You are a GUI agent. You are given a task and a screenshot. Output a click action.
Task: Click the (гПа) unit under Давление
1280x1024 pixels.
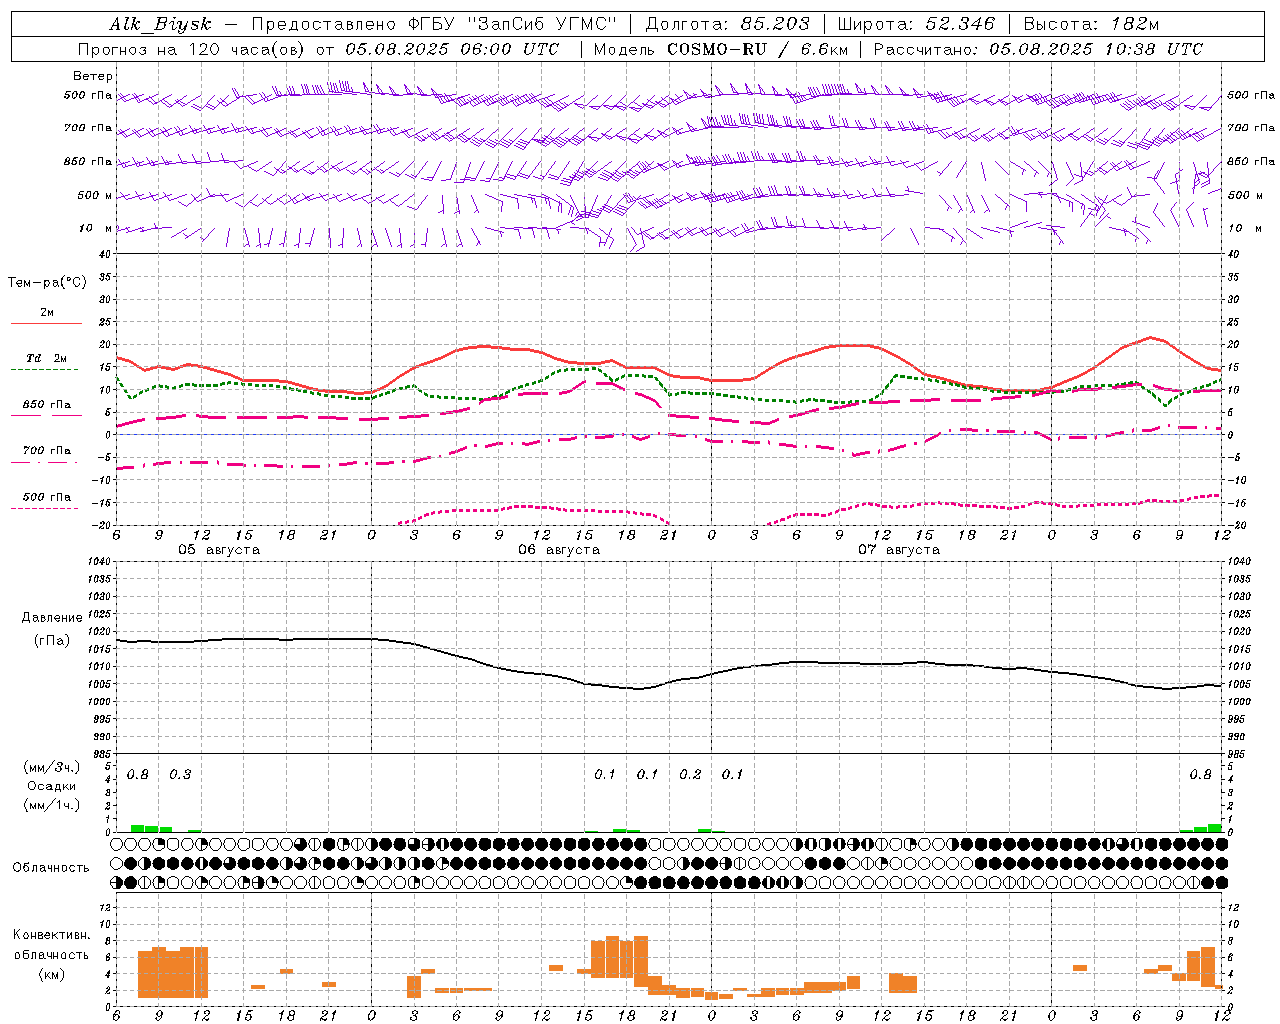click(x=52, y=640)
